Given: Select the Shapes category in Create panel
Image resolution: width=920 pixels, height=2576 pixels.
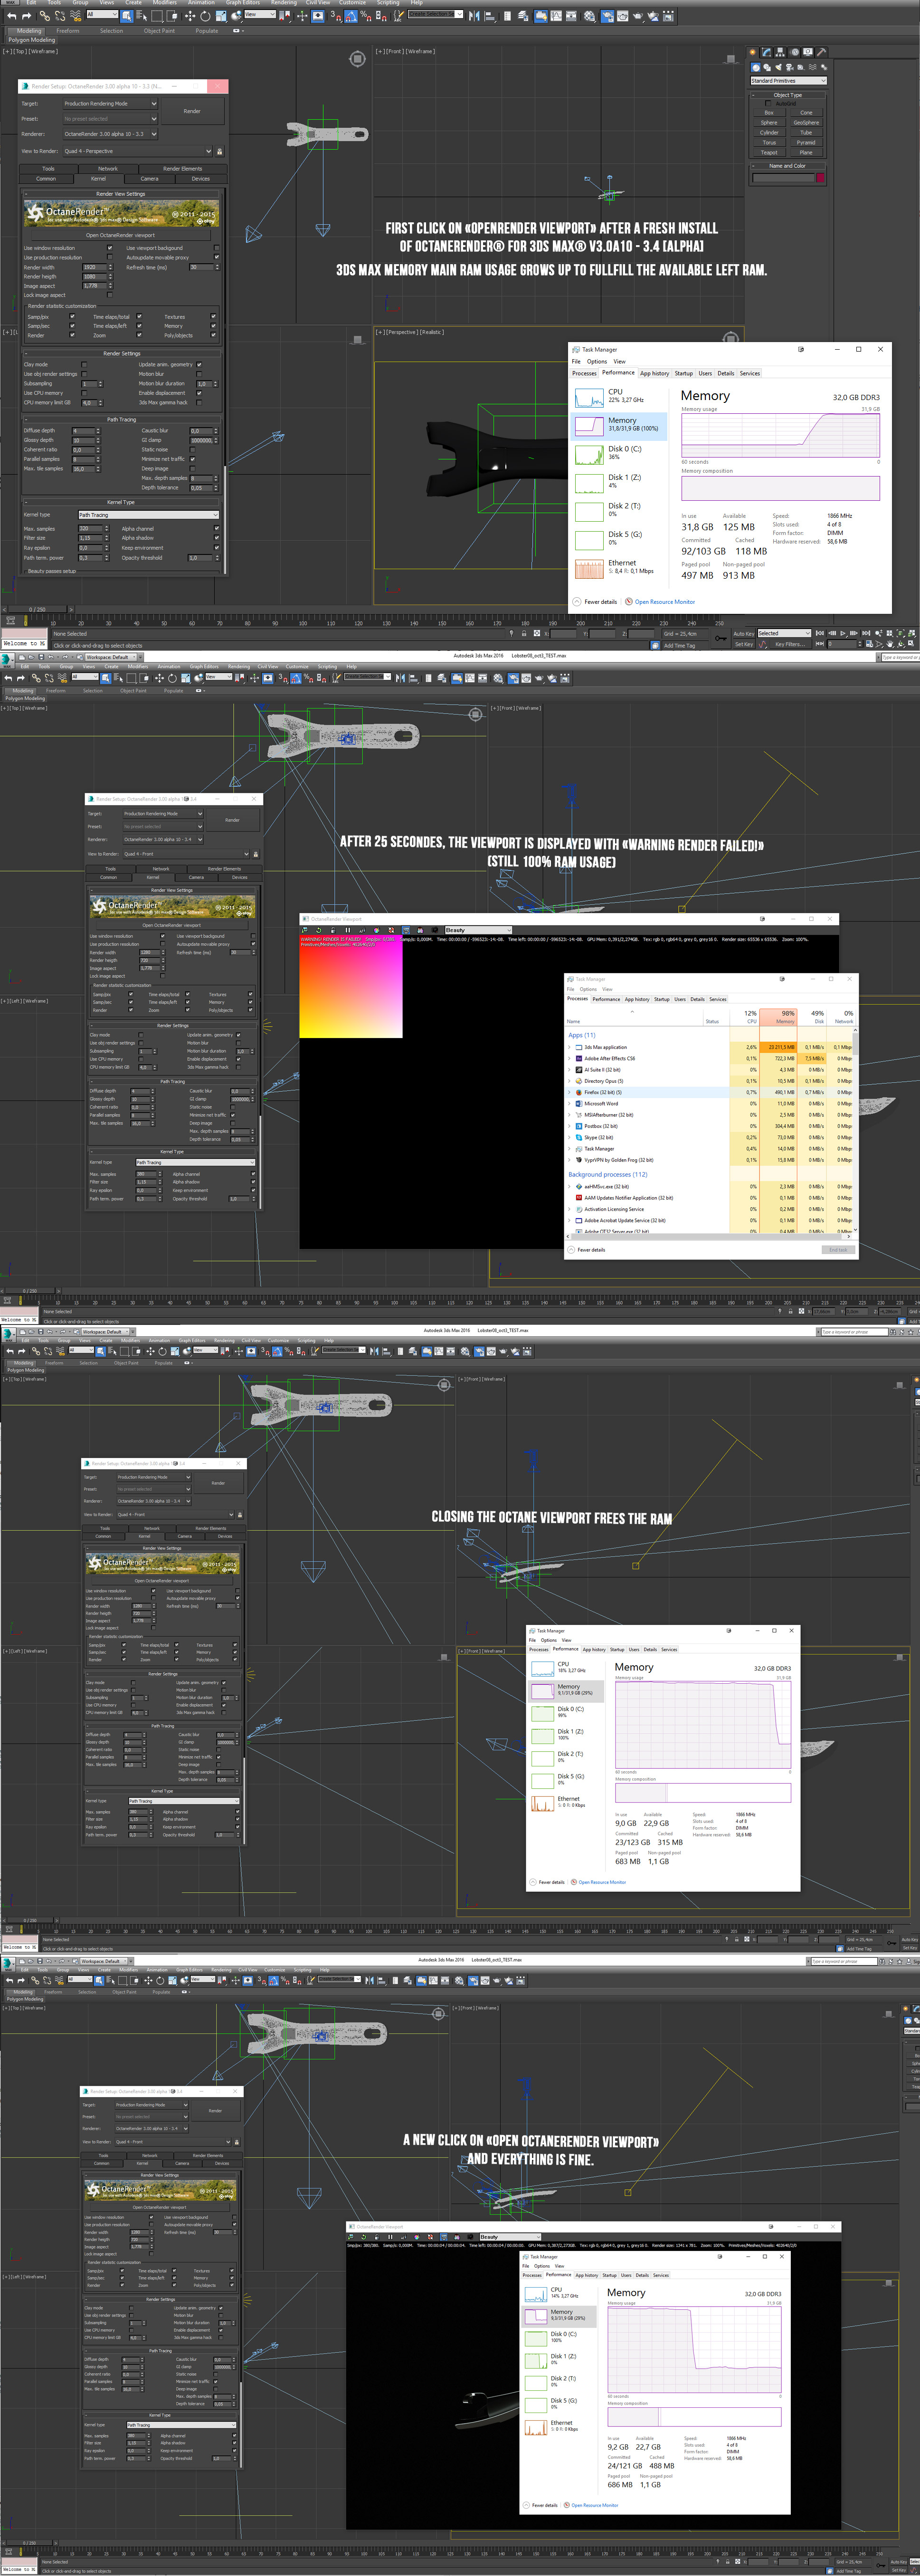Looking at the screenshot, I should pos(767,68).
